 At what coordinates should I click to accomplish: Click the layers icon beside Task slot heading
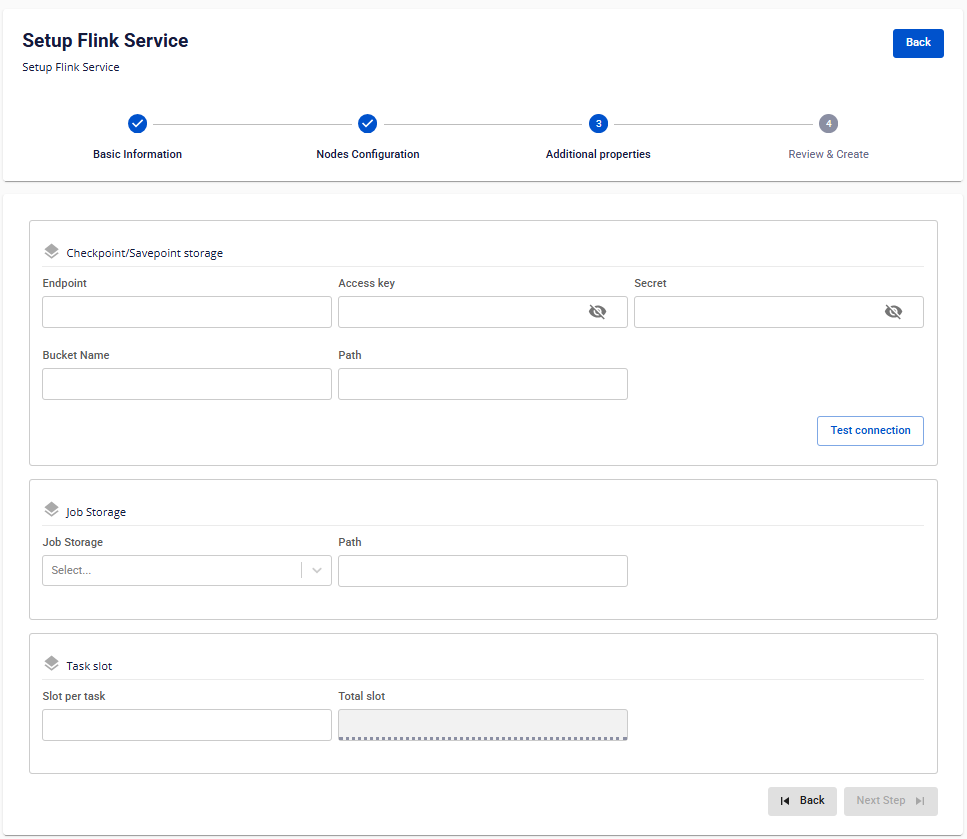51,664
